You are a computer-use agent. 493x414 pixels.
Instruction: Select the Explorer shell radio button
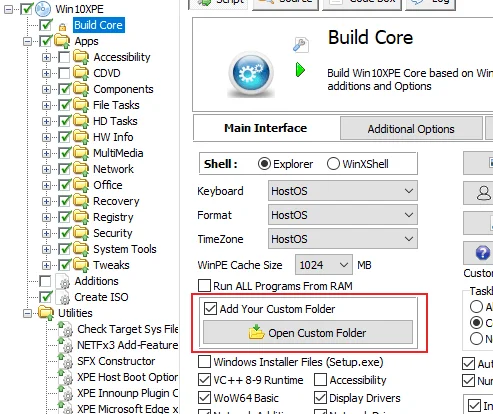pos(264,164)
